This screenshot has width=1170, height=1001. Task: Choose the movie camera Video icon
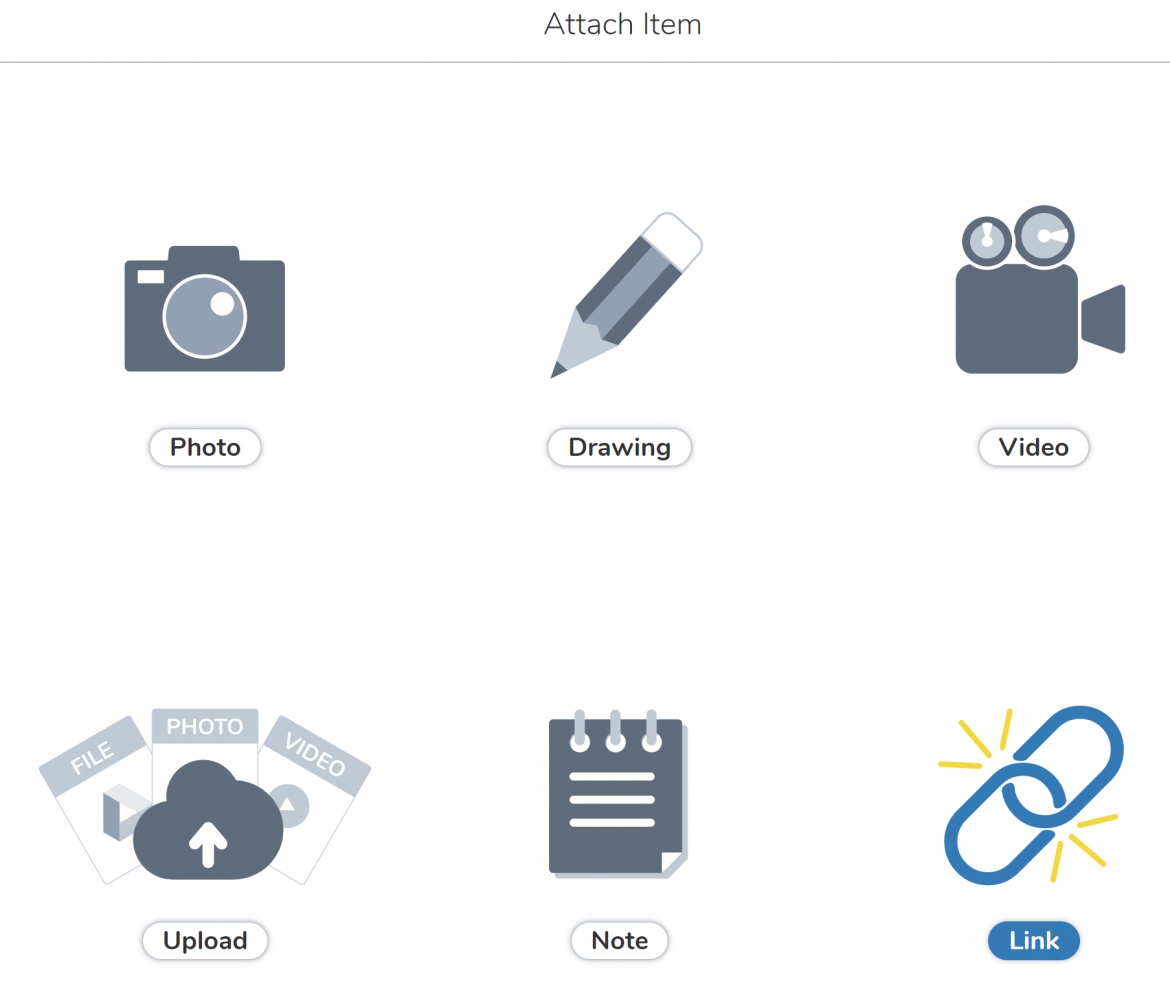coord(1040,289)
